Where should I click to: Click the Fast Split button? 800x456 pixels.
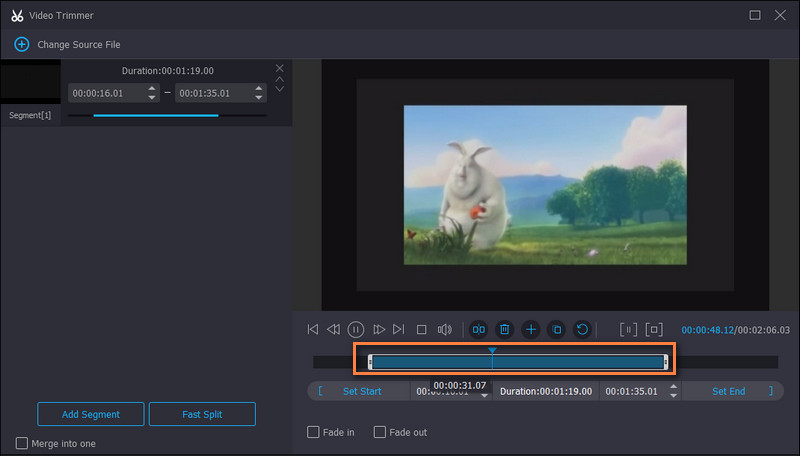(202, 414)
